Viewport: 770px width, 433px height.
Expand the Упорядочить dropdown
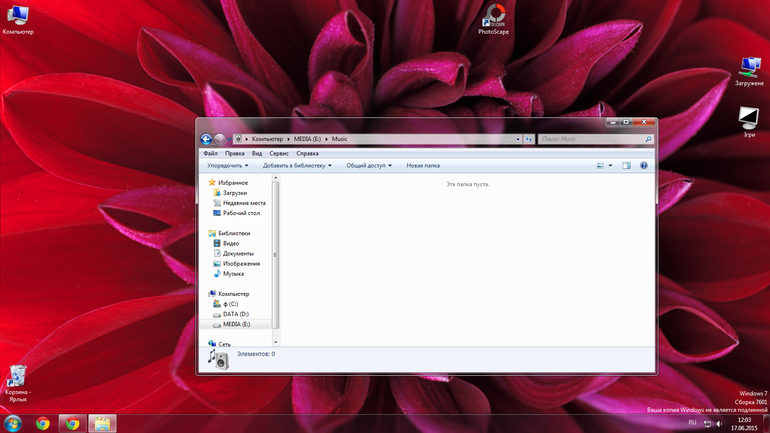(227, 166)
